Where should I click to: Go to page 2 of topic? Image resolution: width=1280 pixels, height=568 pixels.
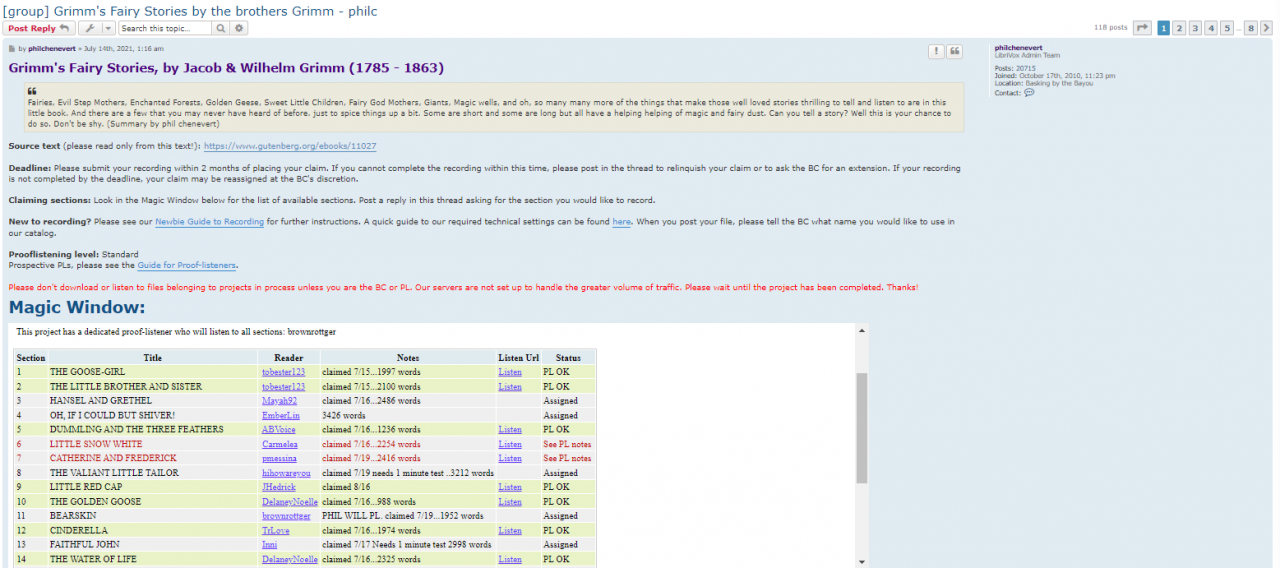(1180, 28)
